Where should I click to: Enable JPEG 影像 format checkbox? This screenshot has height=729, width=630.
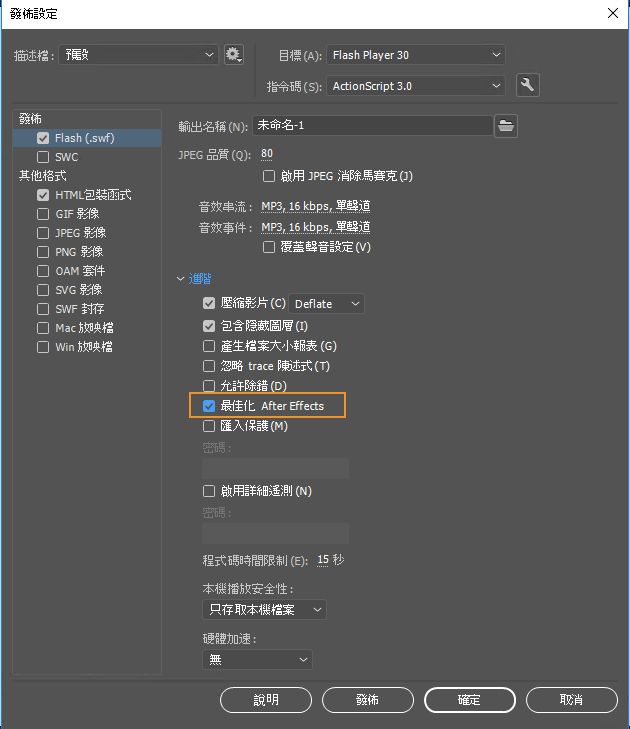43,232
